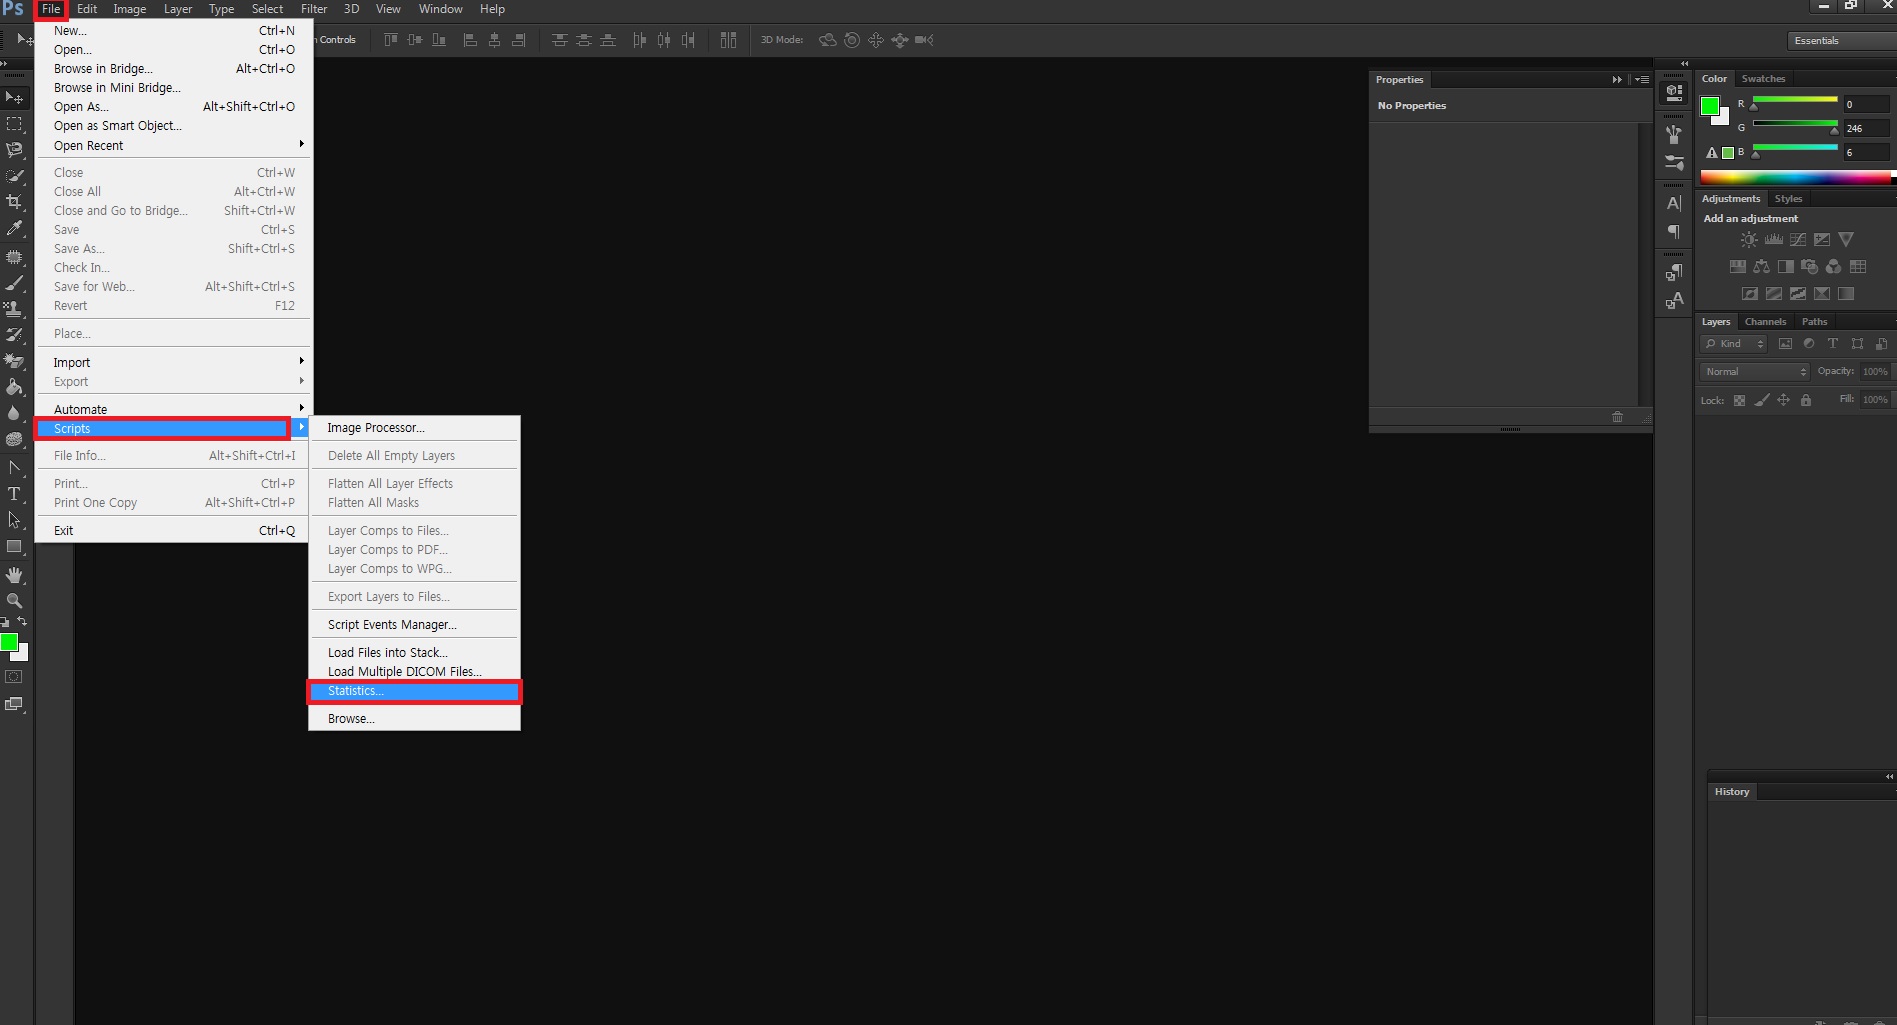
Task: Open the Brush Presets panel icon
Action: click(1674, 162)
